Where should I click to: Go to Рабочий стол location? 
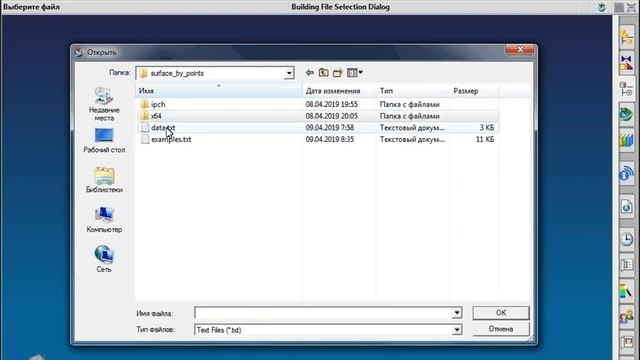(104, 141)
